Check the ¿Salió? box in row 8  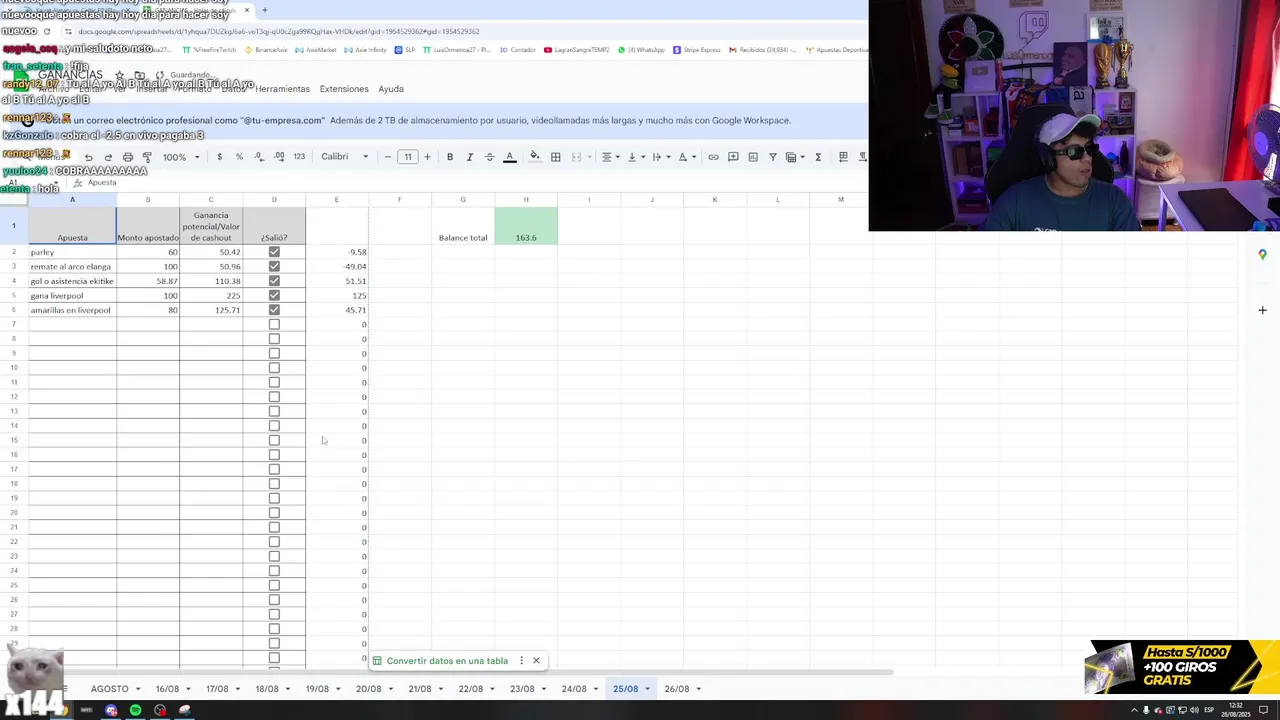[x=274, y=339]
